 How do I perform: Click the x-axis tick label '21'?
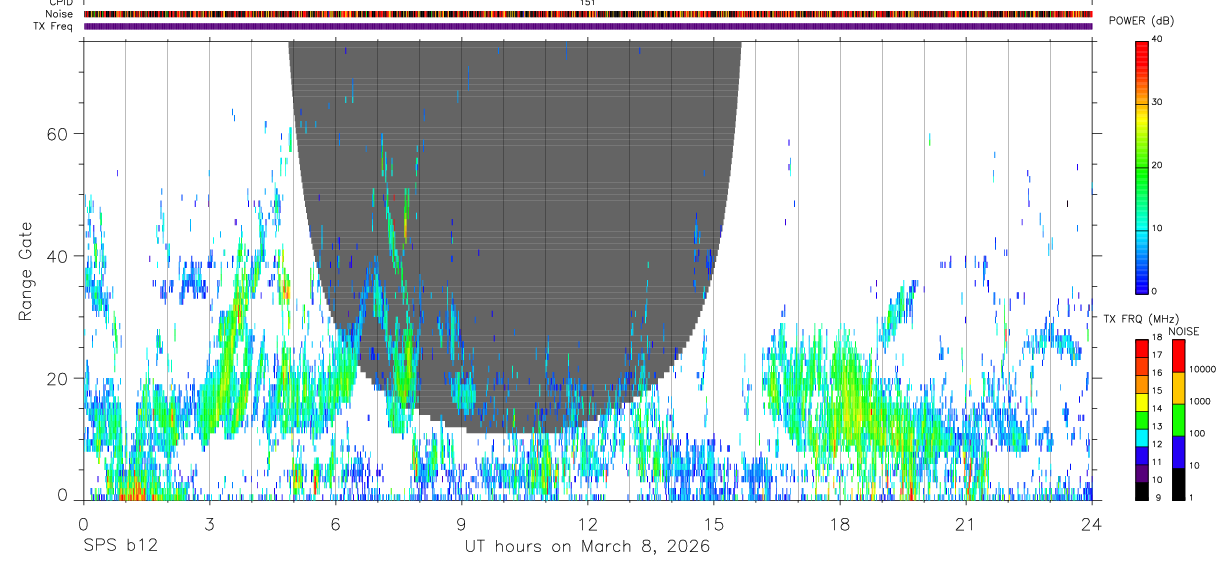tap(966, 523)
